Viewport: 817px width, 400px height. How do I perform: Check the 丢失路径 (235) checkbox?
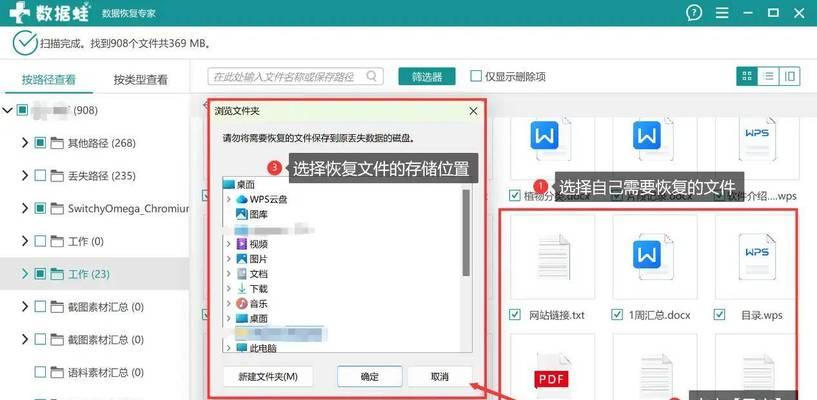click(40, 176)
